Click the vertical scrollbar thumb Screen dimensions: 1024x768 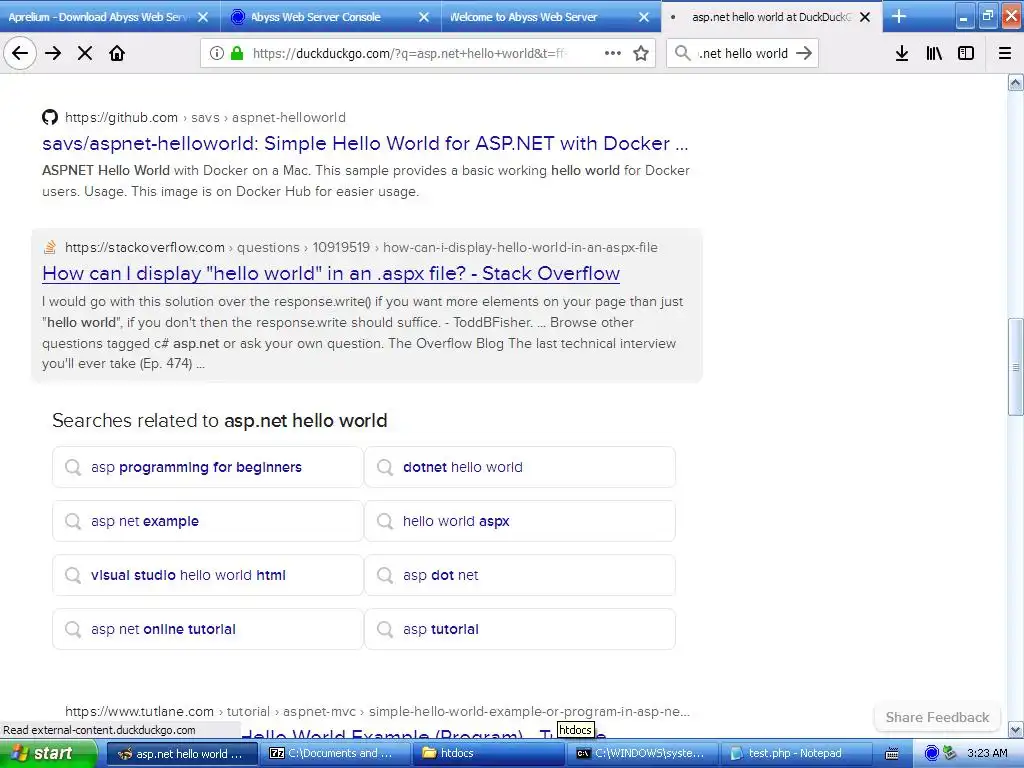(1016, 366)
